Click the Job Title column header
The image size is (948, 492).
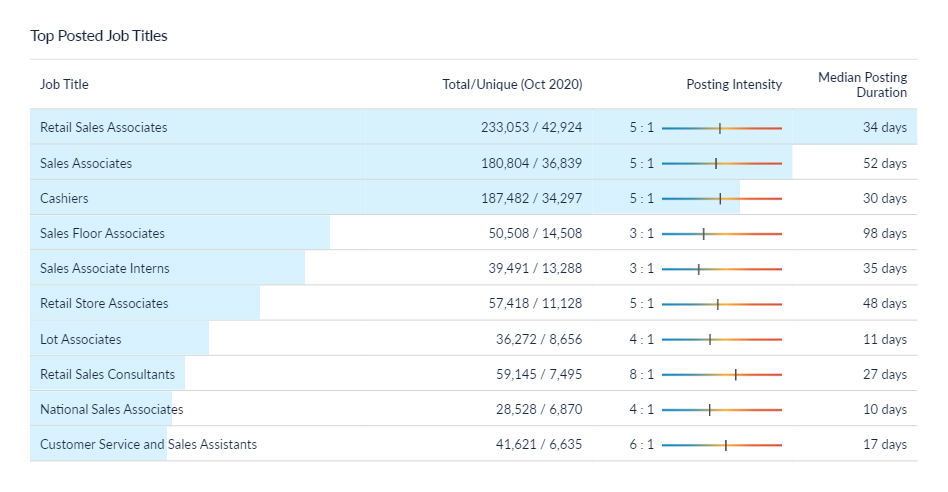click(64, 85)
